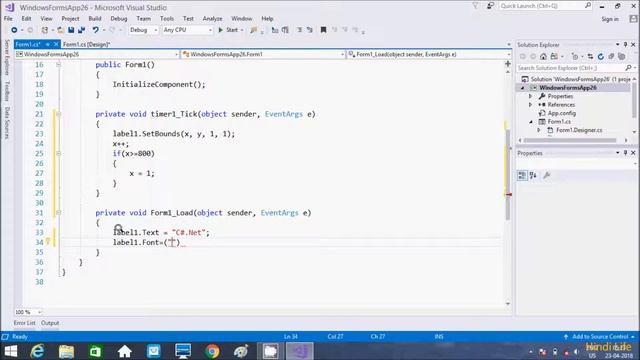Toggle pin on the Solution Explorer panel

click(625, 44)
